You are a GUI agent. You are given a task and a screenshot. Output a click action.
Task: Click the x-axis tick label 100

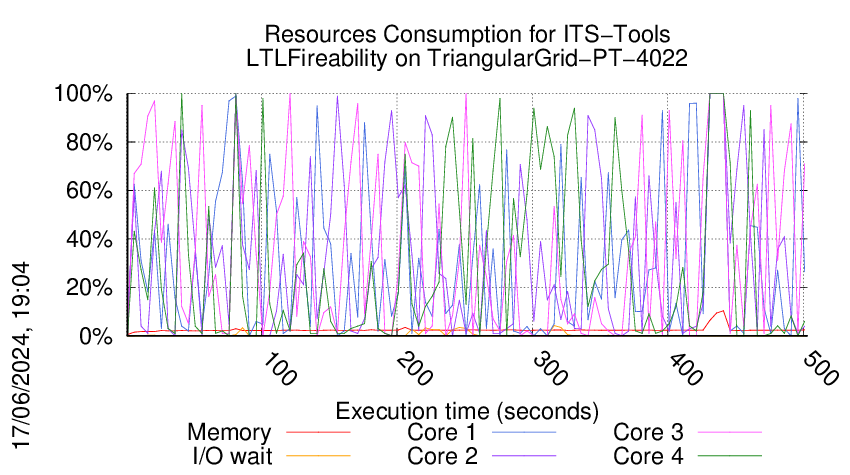click(280, 369)
